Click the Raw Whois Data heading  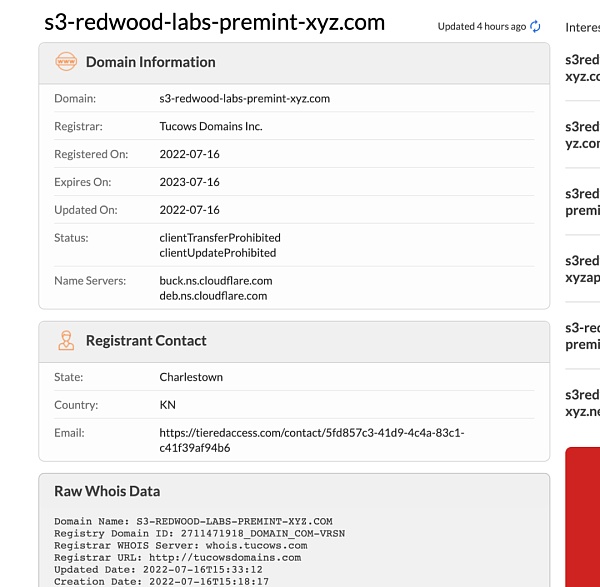[107, 491]
